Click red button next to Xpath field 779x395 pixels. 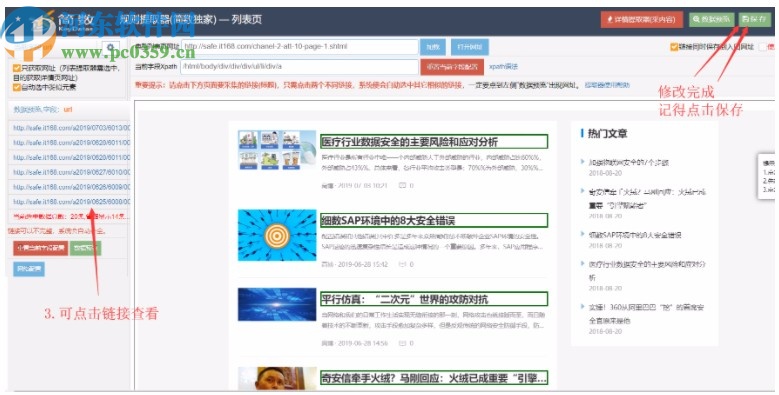[452, 67]
